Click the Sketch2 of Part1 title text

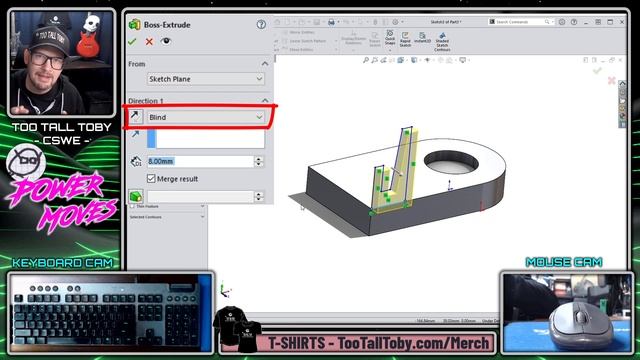[x=446, y=22]
